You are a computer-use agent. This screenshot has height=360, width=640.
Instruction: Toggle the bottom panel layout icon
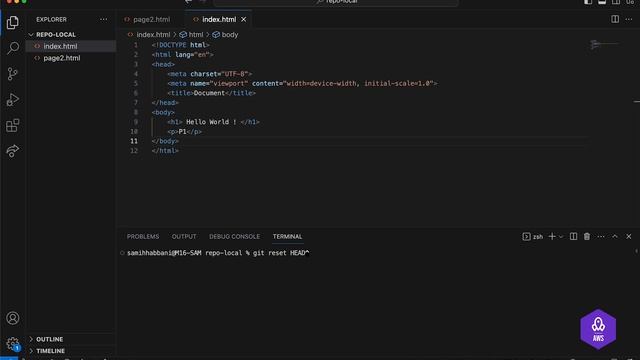[x=602, y=2]
